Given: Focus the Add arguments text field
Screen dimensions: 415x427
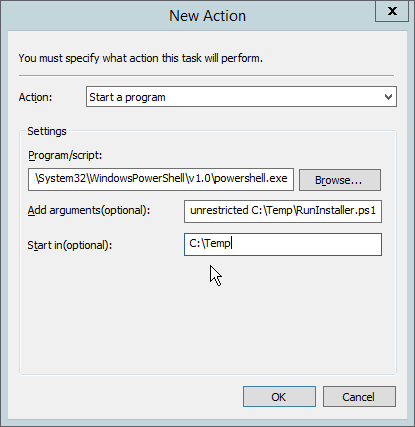Looking at the screenshot, I should [283, 211].
